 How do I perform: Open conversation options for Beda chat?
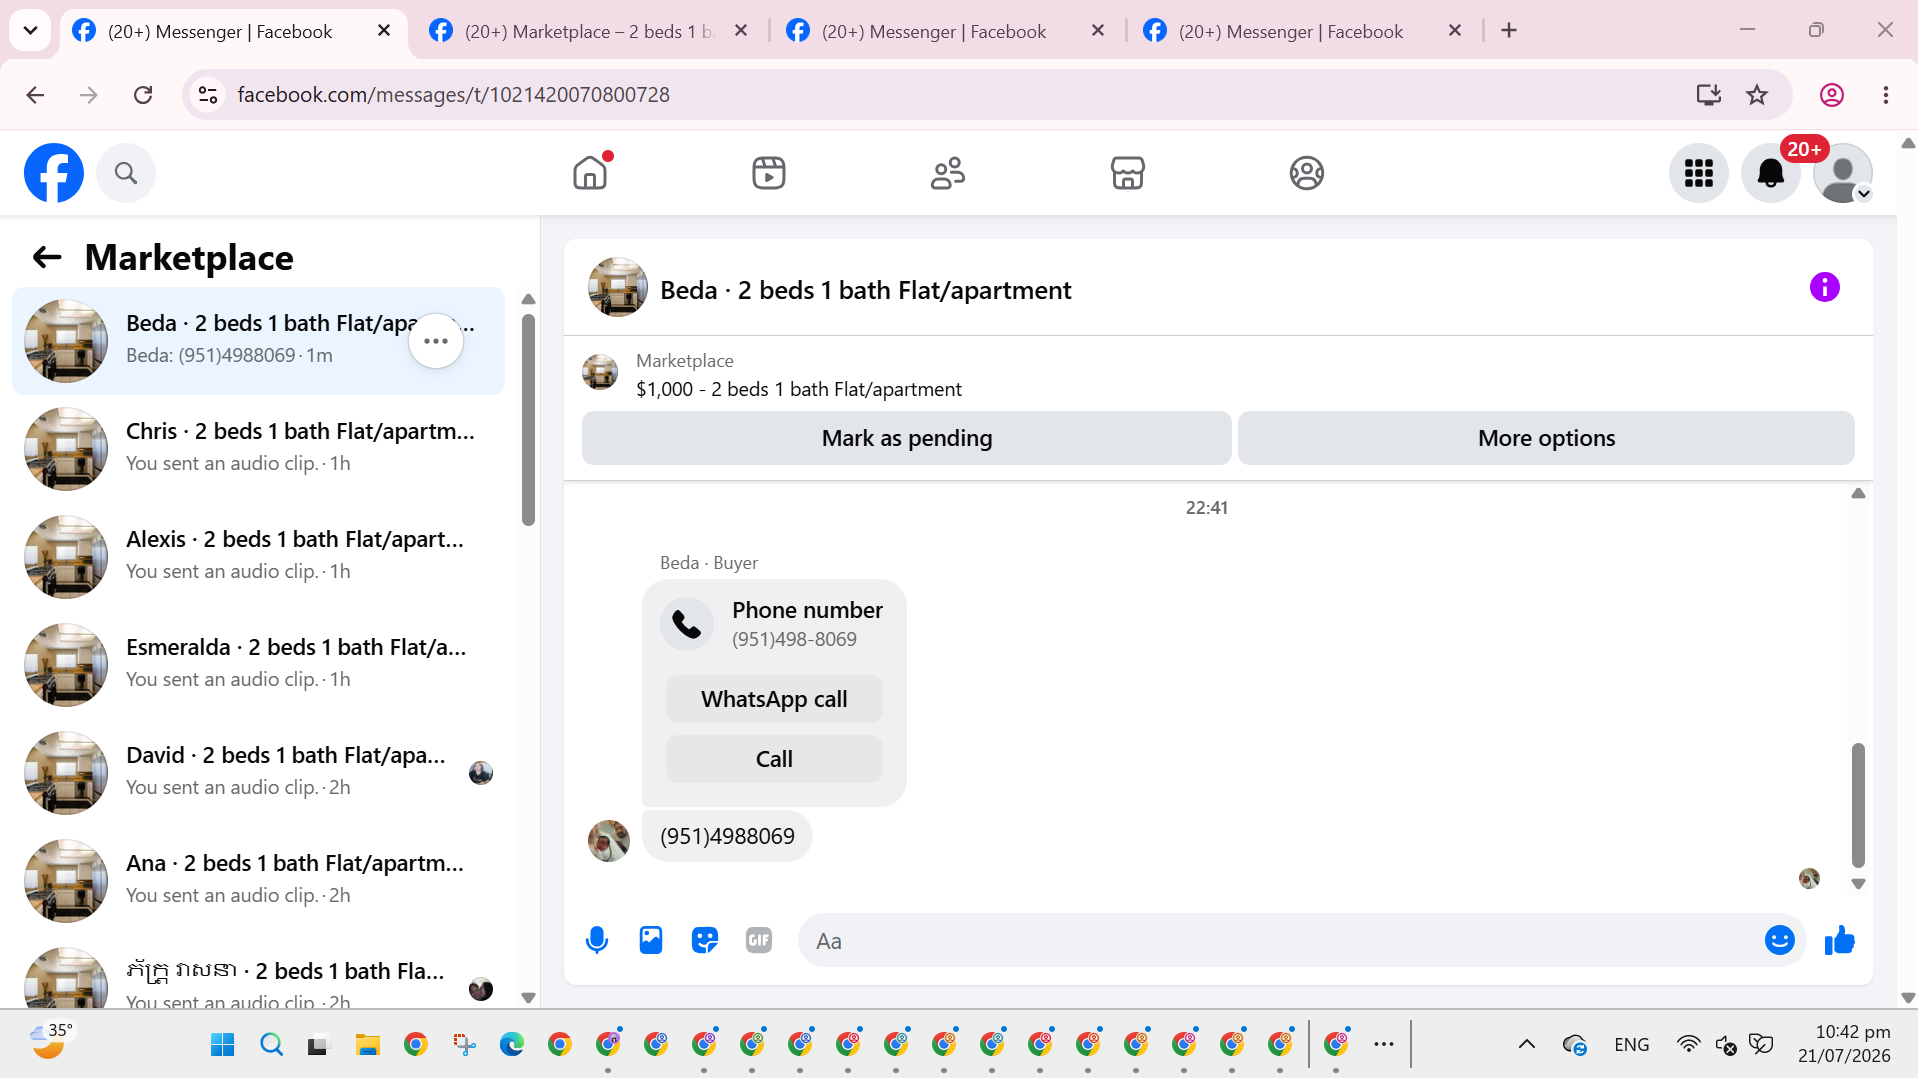tap(436, 341)
